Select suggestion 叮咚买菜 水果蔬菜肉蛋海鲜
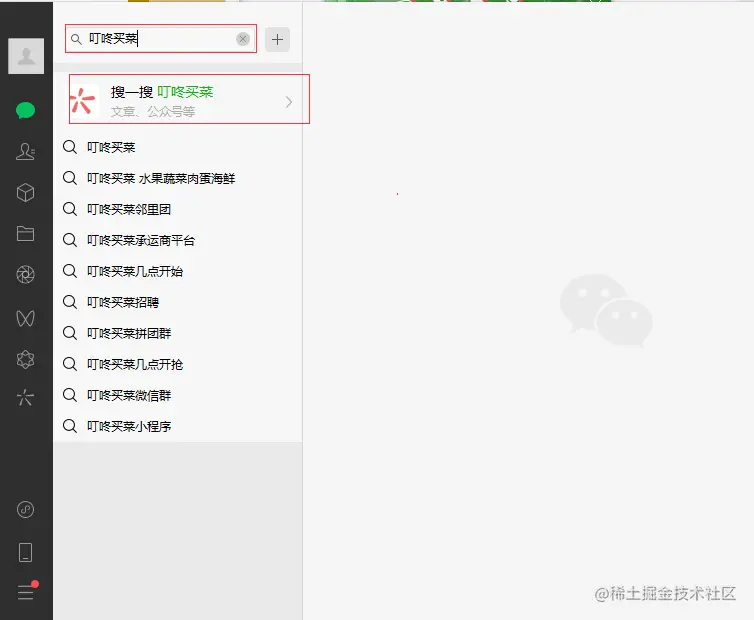754x620 pixels. tap(178, 178)
